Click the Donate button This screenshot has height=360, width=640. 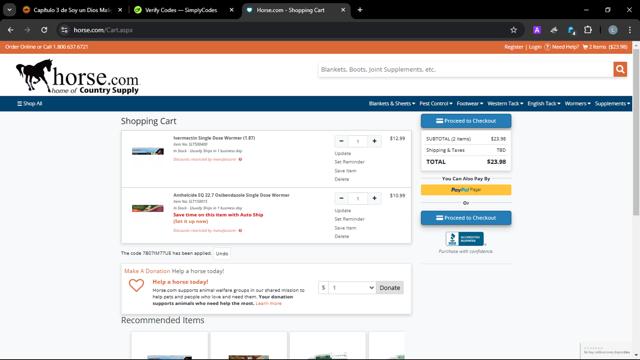389,288
